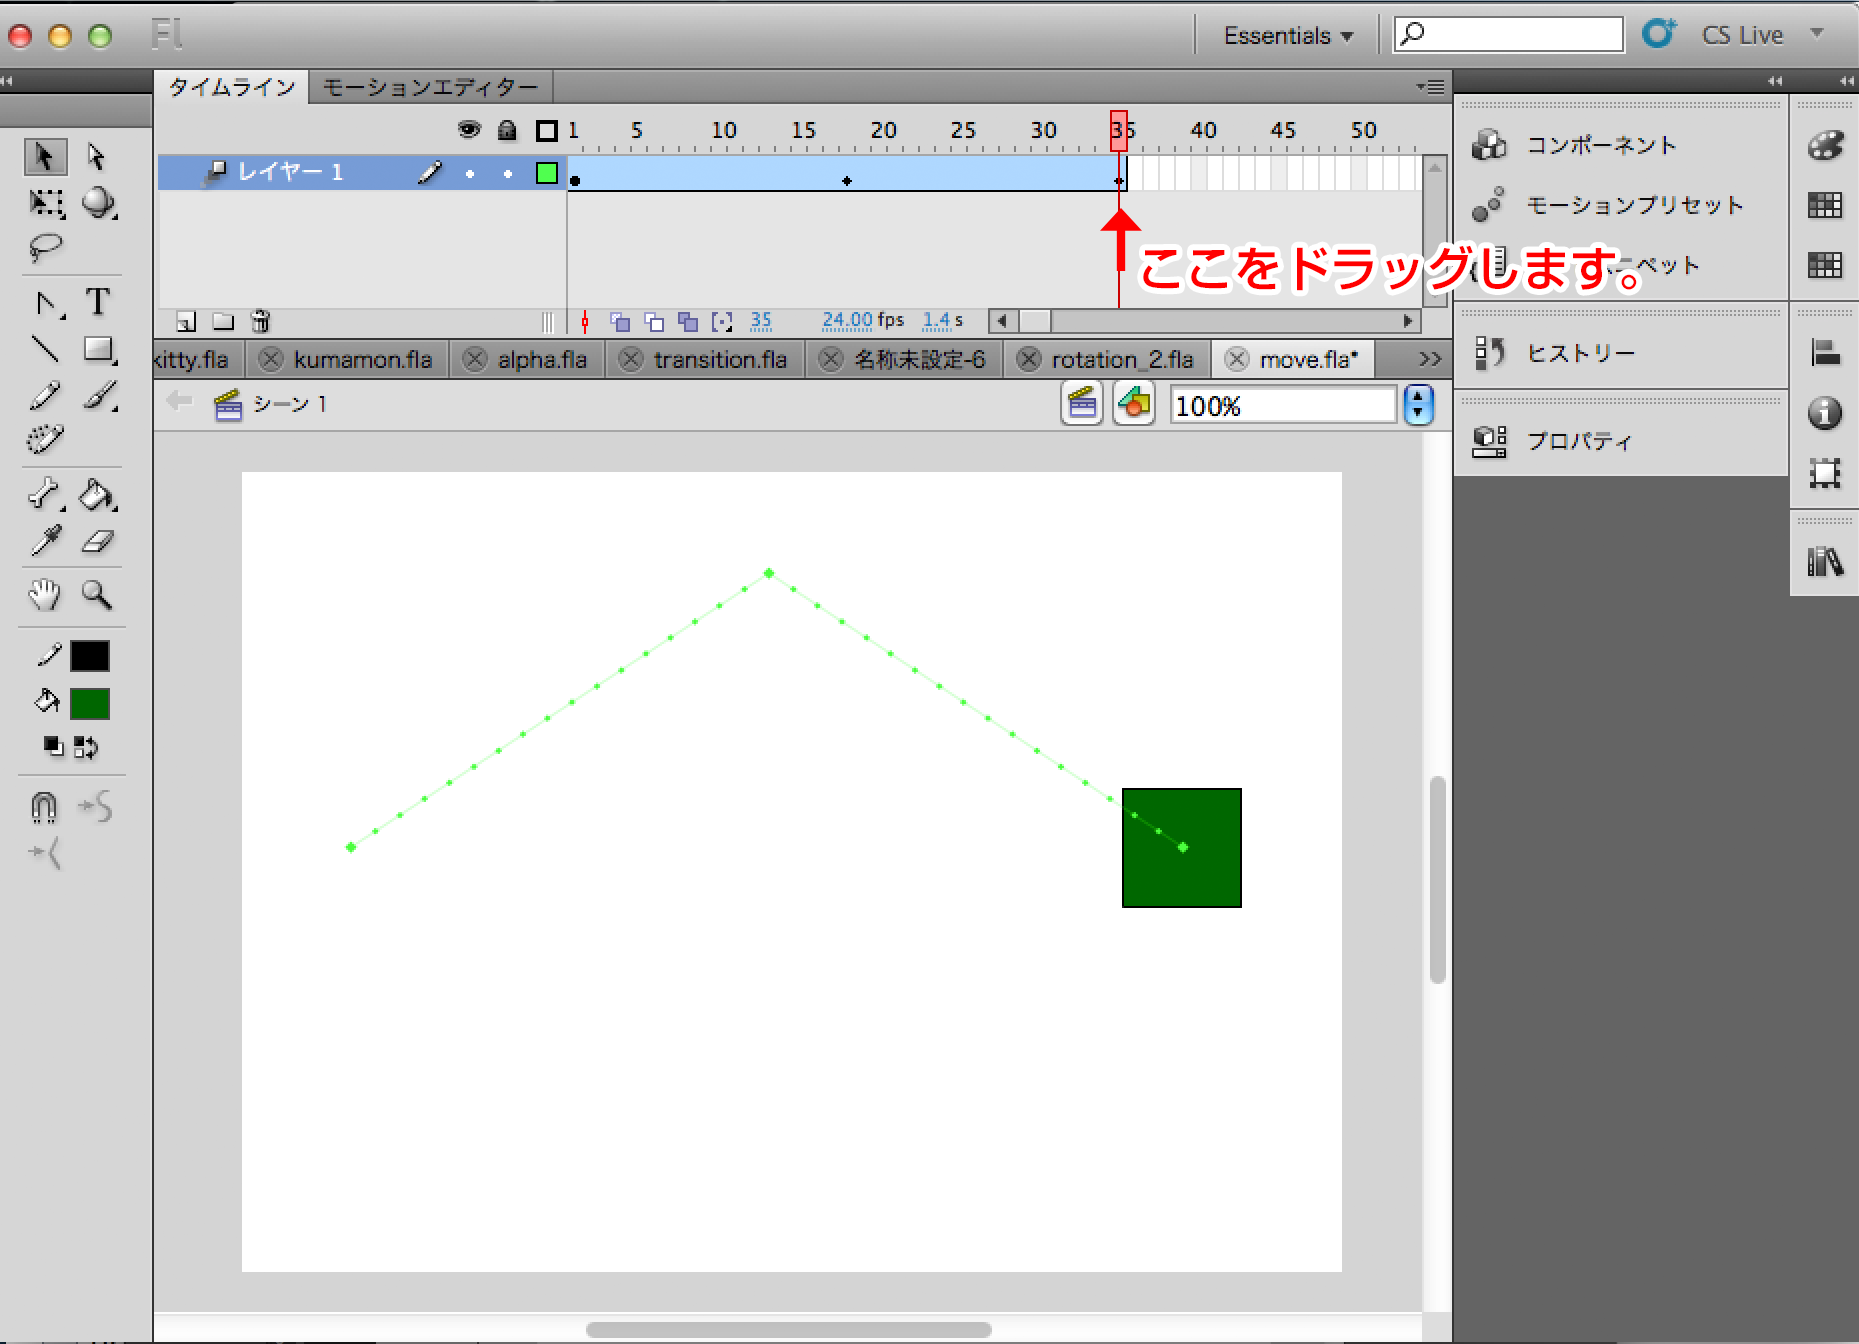Select the Eyedropper tool
This screenshot has height=1344, width=1859.
[45, 542]
